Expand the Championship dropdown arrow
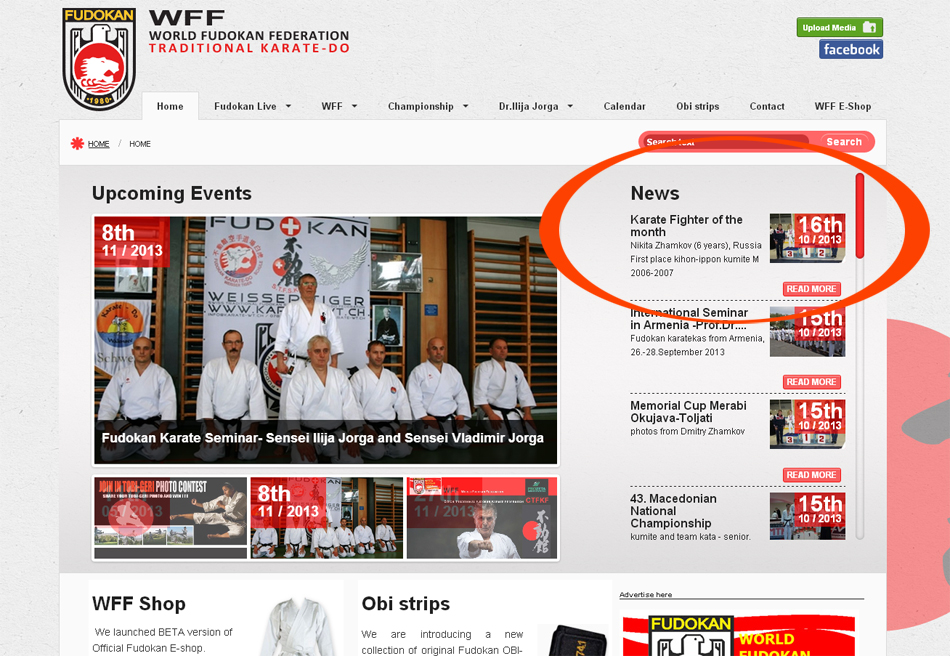The width and height of the screenshot is (950, 656). pos(465,107)
